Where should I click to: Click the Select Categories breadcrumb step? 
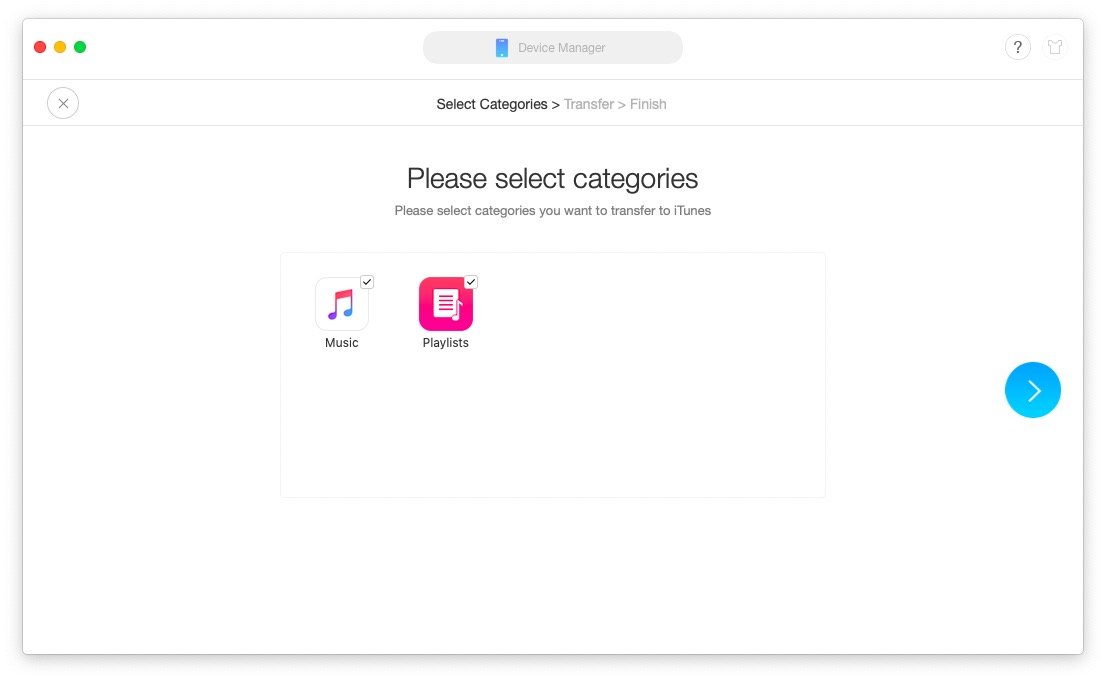[x=492, y=104]
